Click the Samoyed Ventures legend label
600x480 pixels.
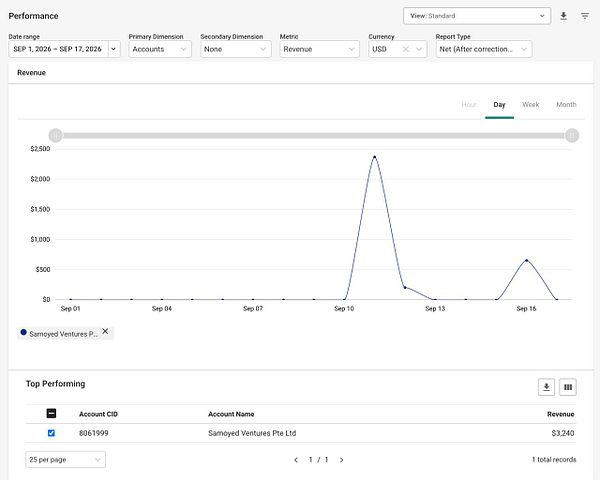pyautogui.click(x=64, y=334)
